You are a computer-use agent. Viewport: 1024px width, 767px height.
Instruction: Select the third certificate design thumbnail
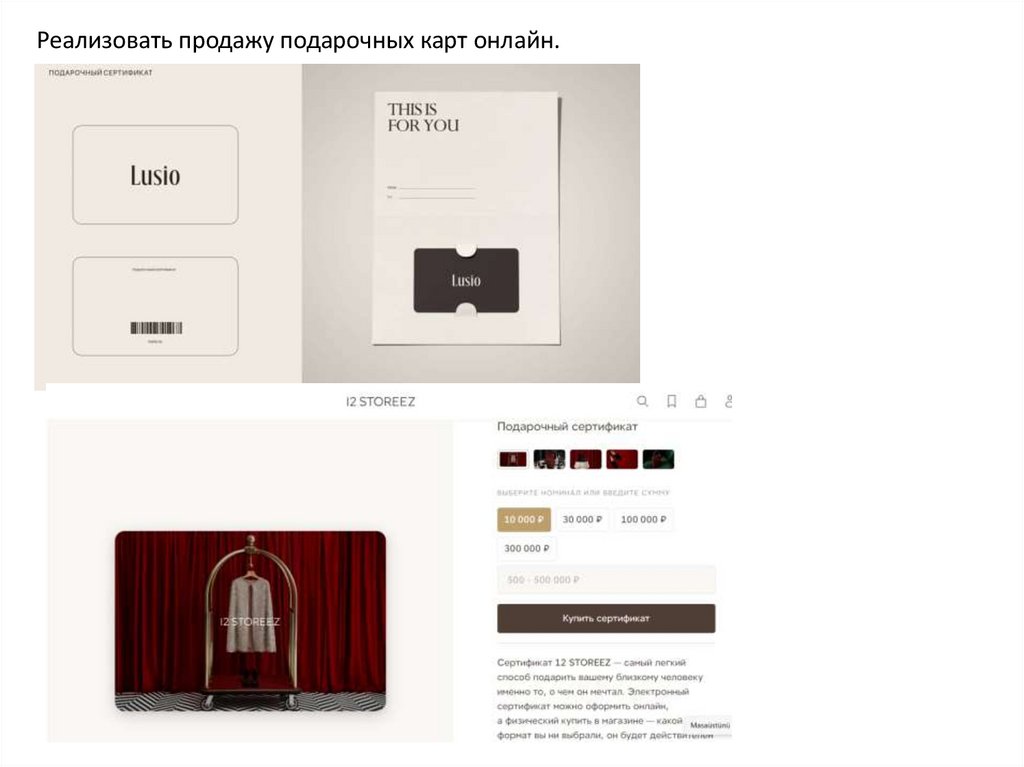586,459
